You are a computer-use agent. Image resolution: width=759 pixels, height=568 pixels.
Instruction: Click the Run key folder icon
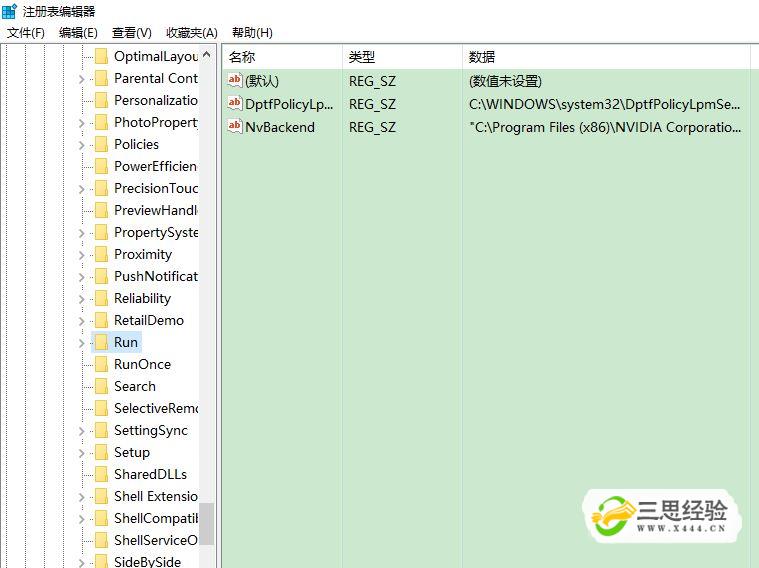coord(100,342)
